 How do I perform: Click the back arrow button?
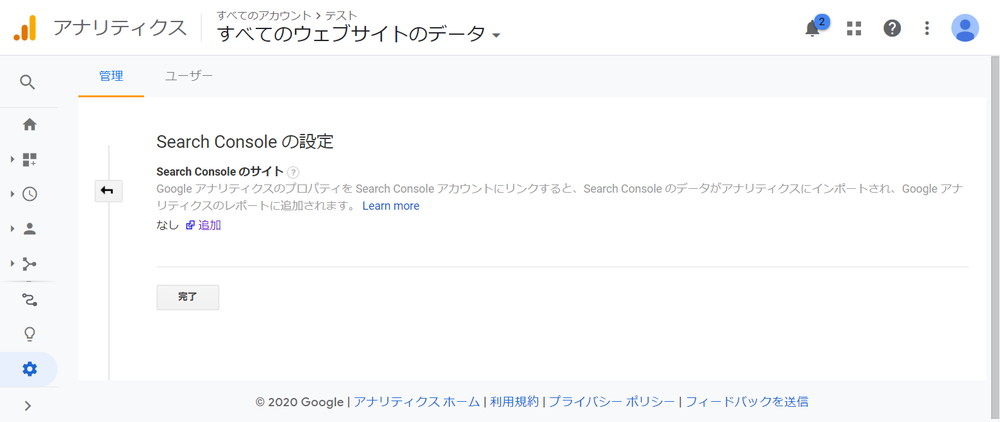click(x=108, y=191)
